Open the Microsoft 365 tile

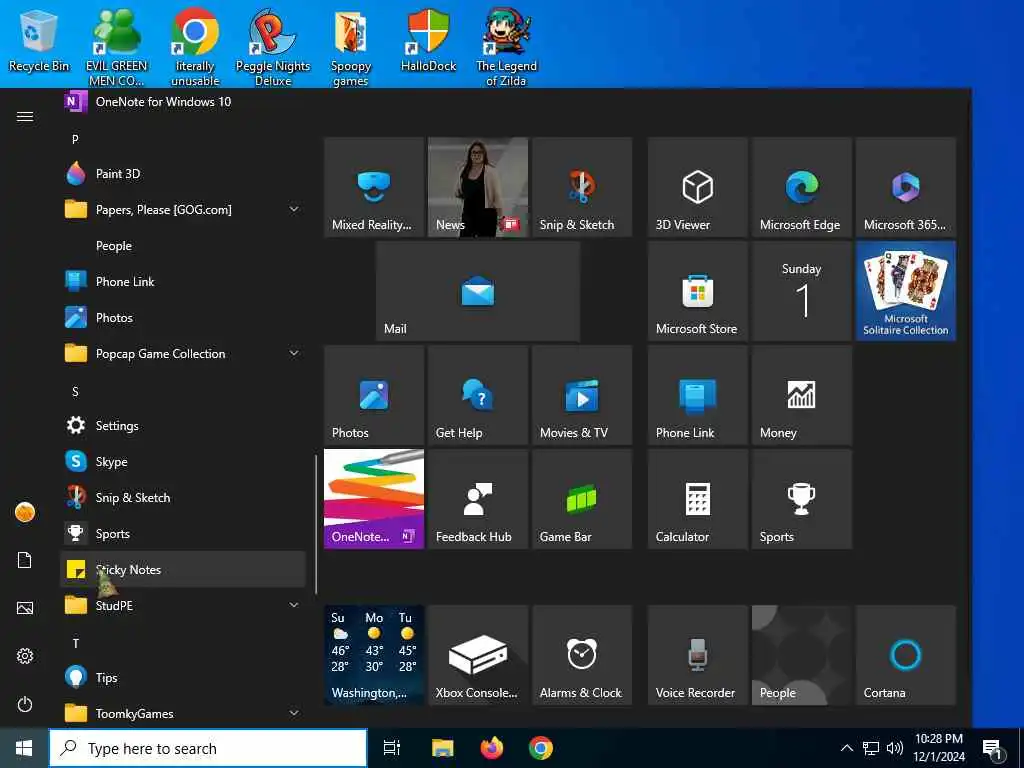tap(906, 187)
